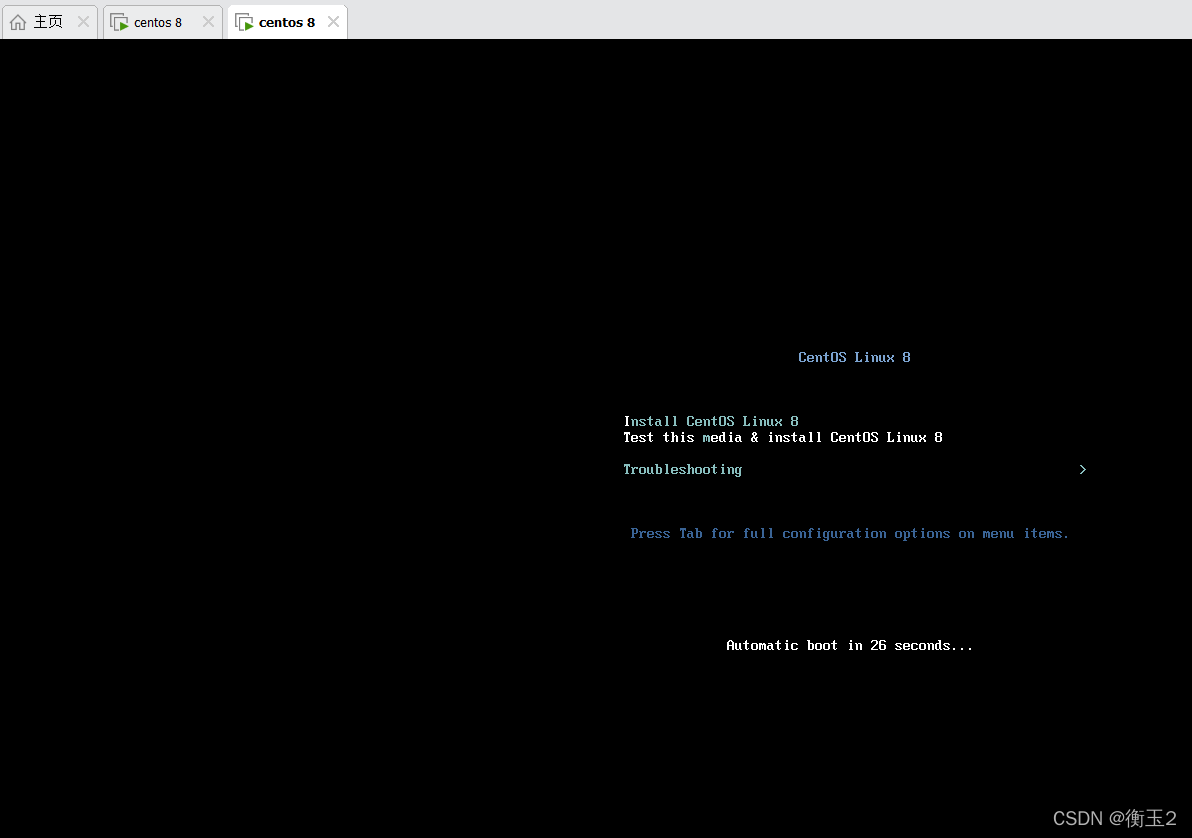This screenshot has width=1192, height=838.
Task: Click the CentOS Linux 8 title text
Action: (854, 357)
